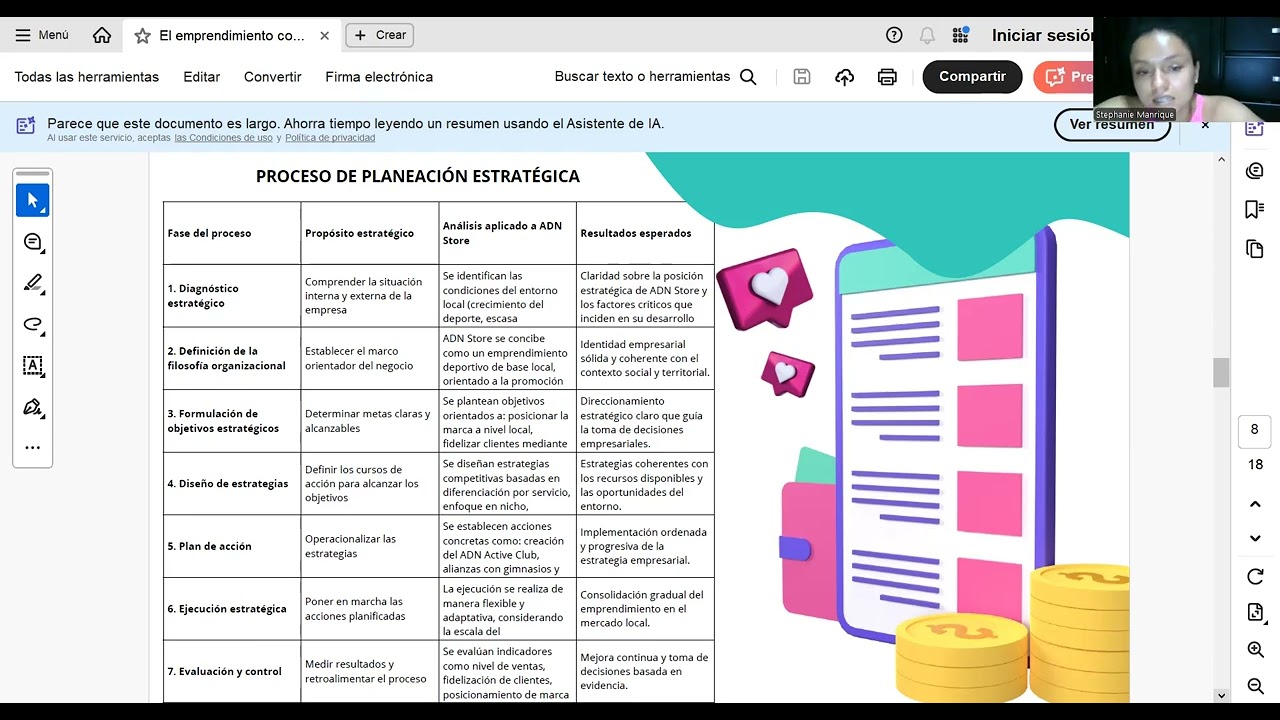Open Todas las herramientas
The width and height of the screenshot is (1280, 720).
[87, 77]
